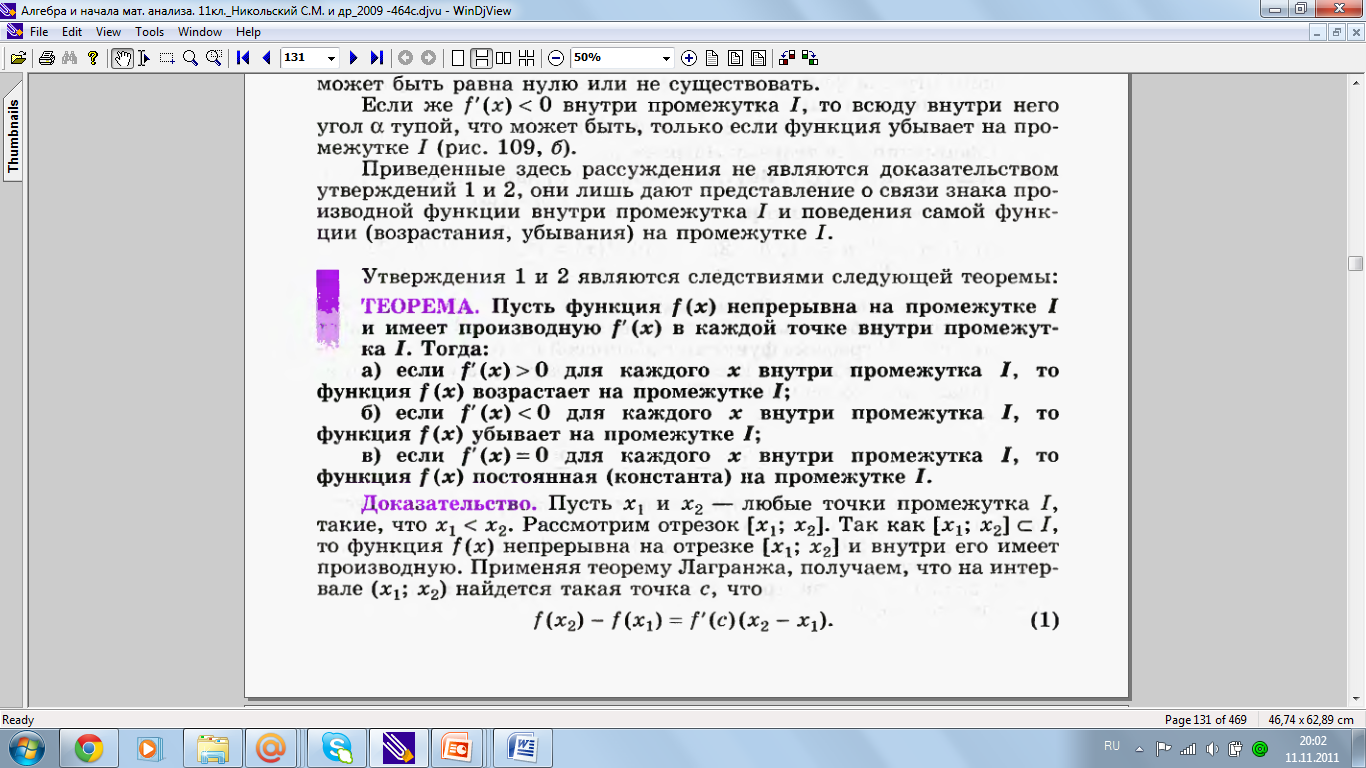Jump to the last page
The width and height of the screenshot is (1366, 768).
[376, 58]
